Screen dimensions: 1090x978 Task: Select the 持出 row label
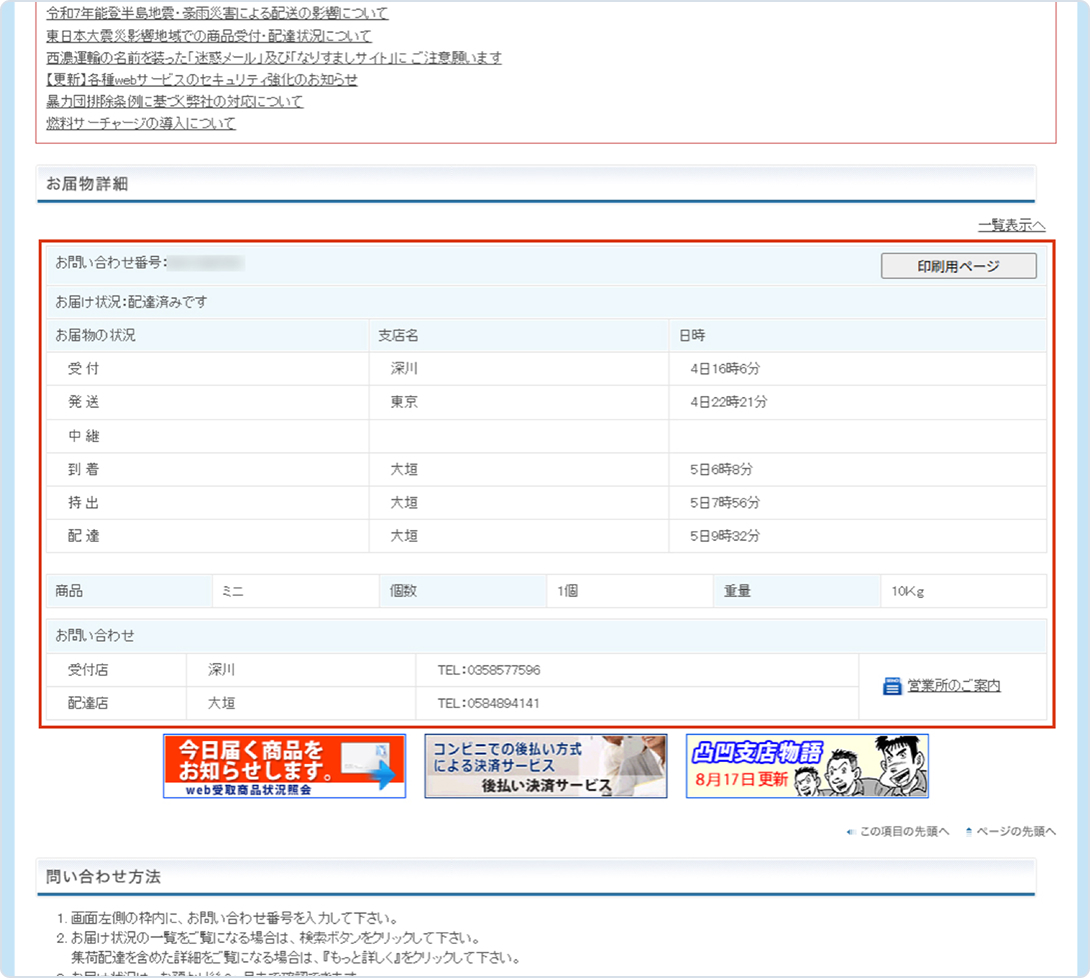pyautogui.click(x=83, y=503)
